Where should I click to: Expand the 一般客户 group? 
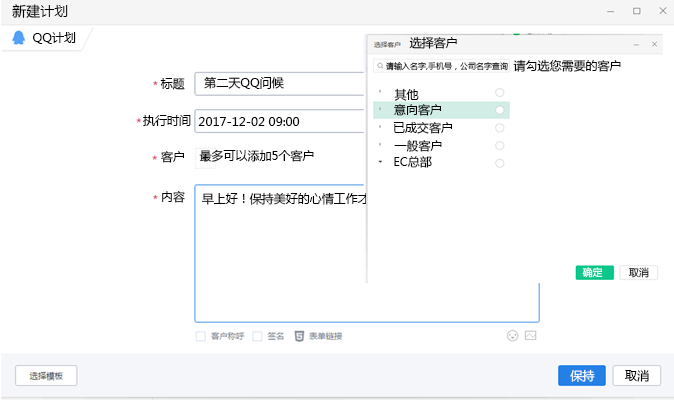coord(380,145)
